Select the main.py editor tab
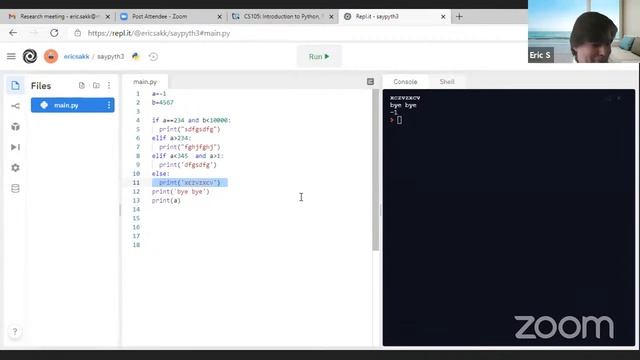This screenshot has width=640, height=360. (145, 82)
